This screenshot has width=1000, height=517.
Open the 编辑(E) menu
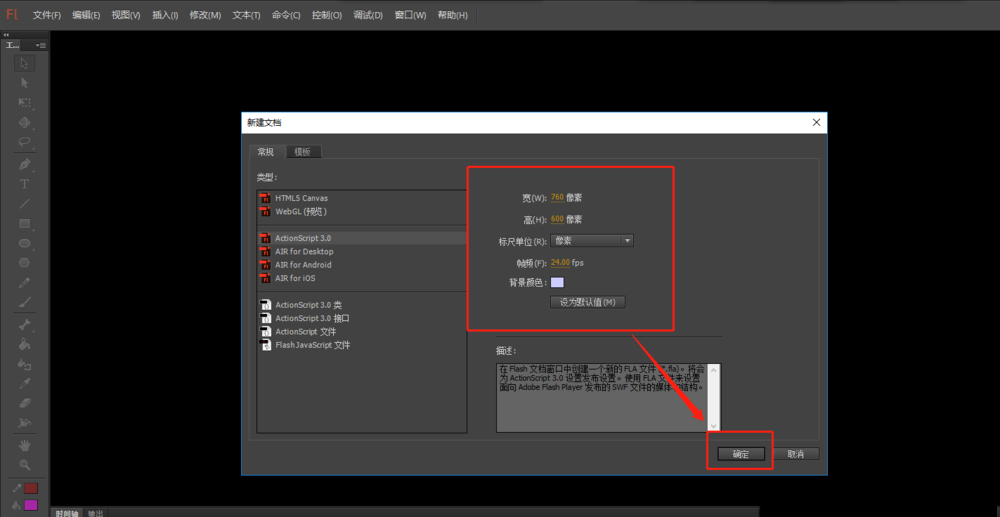86,15
